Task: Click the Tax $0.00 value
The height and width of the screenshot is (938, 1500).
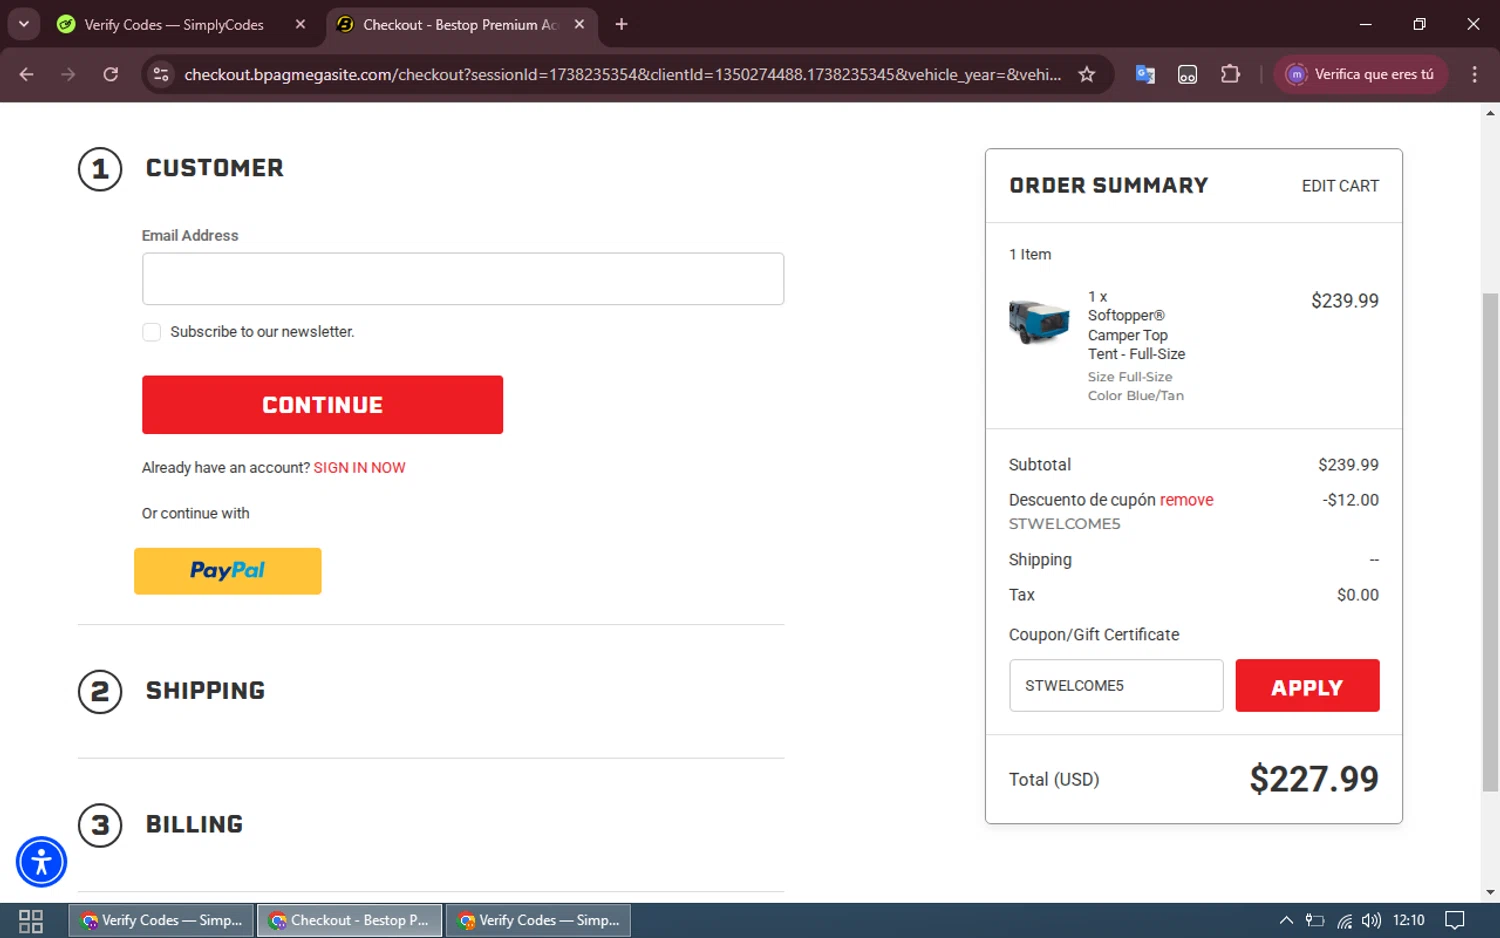Action: coord(1358,595)
